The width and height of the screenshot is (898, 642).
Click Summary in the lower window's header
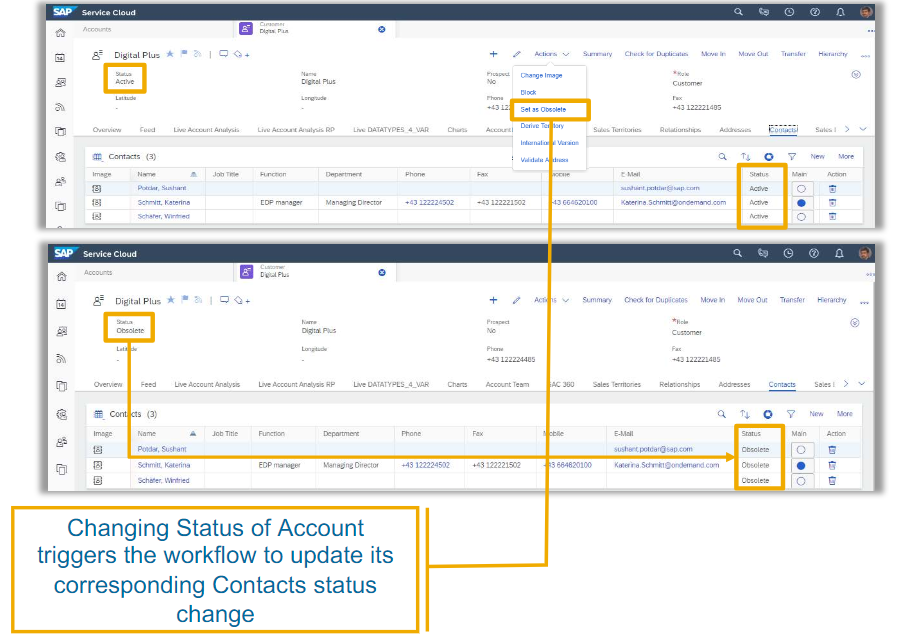pos(597,300)
